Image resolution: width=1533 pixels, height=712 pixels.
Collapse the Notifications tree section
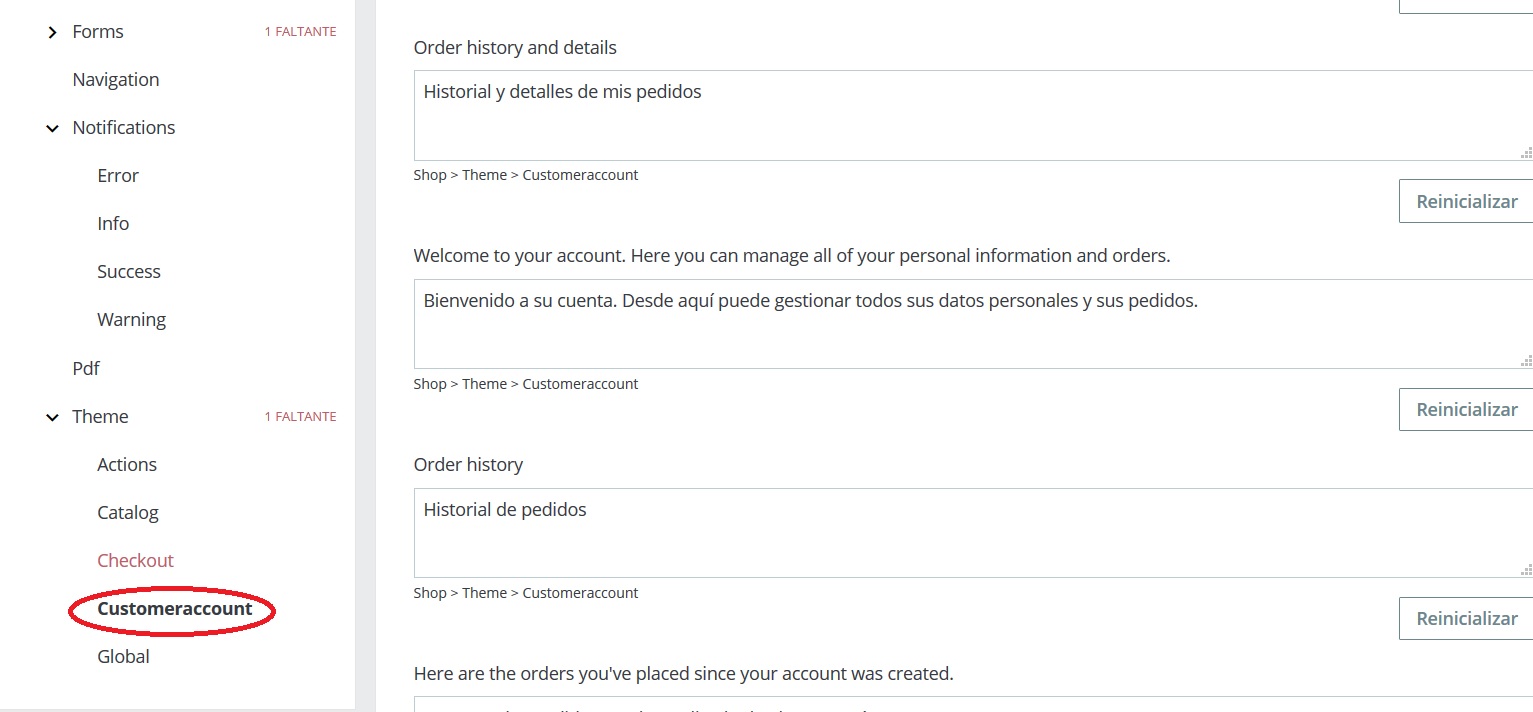53,129
